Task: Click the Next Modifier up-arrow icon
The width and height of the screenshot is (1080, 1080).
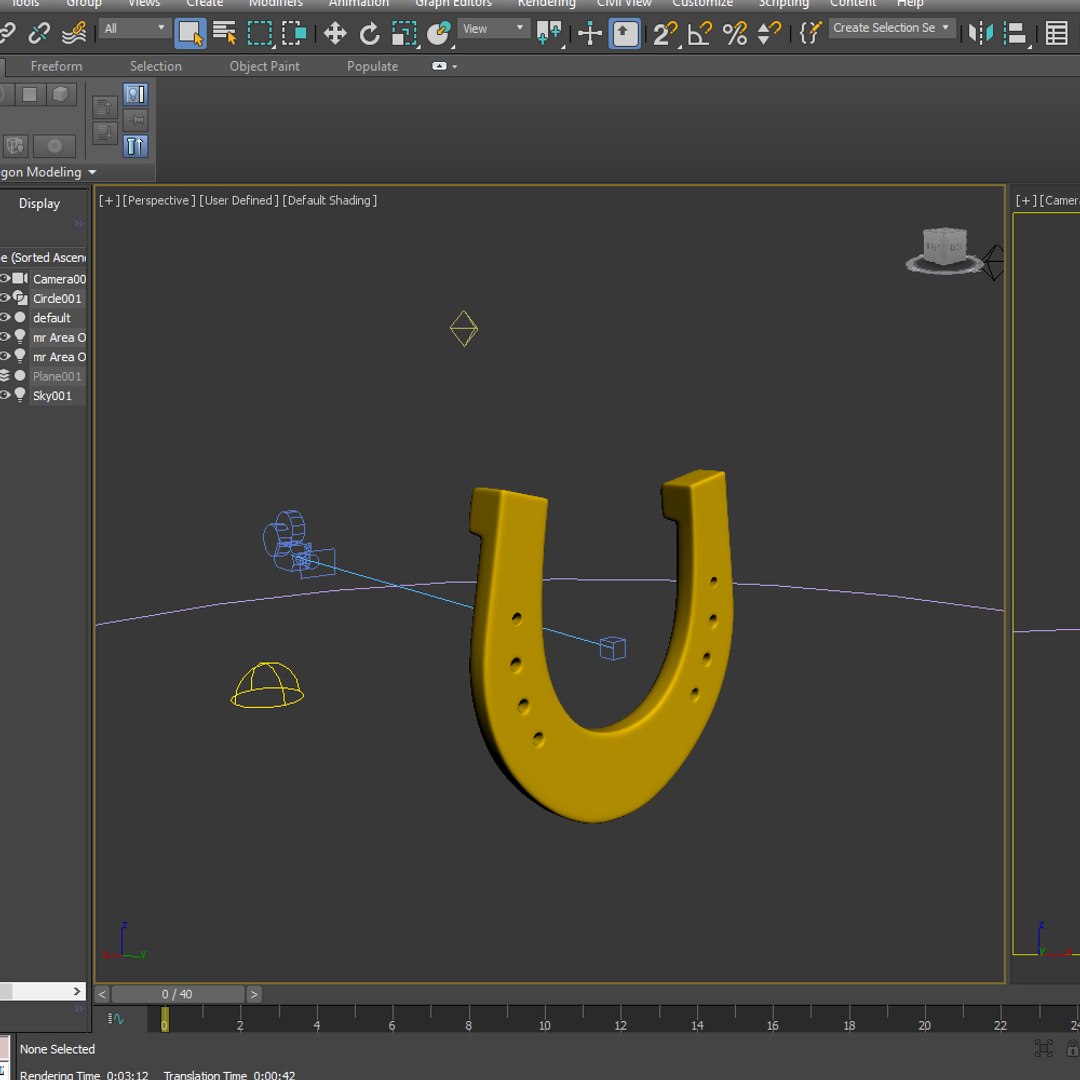Action: 104,107
